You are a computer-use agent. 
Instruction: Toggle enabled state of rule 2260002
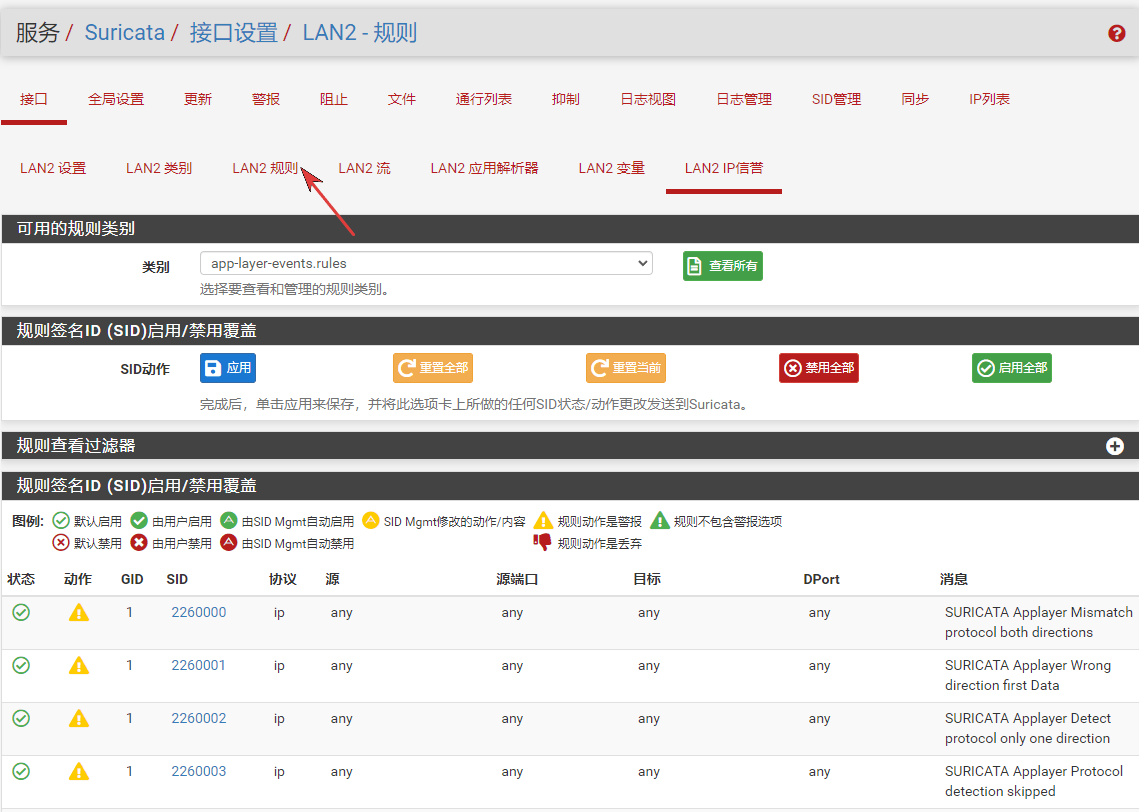coord(21,718)
